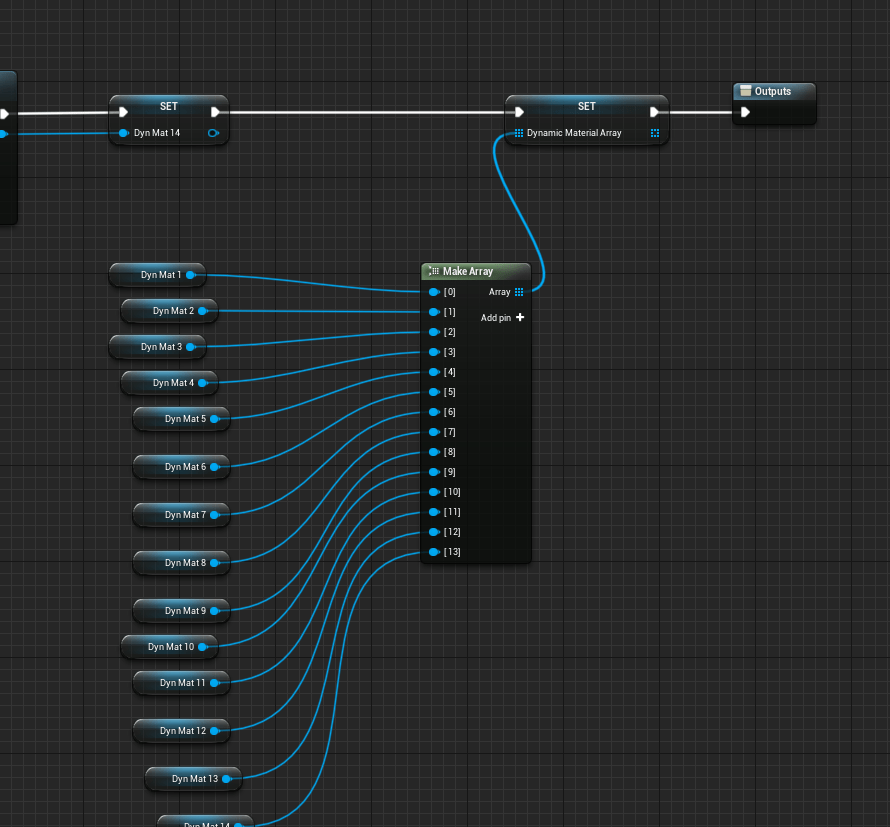Click Make Array input pin [7]
Image resolution: width=890 pixels, height=827 pixels.
pos(434,432)
